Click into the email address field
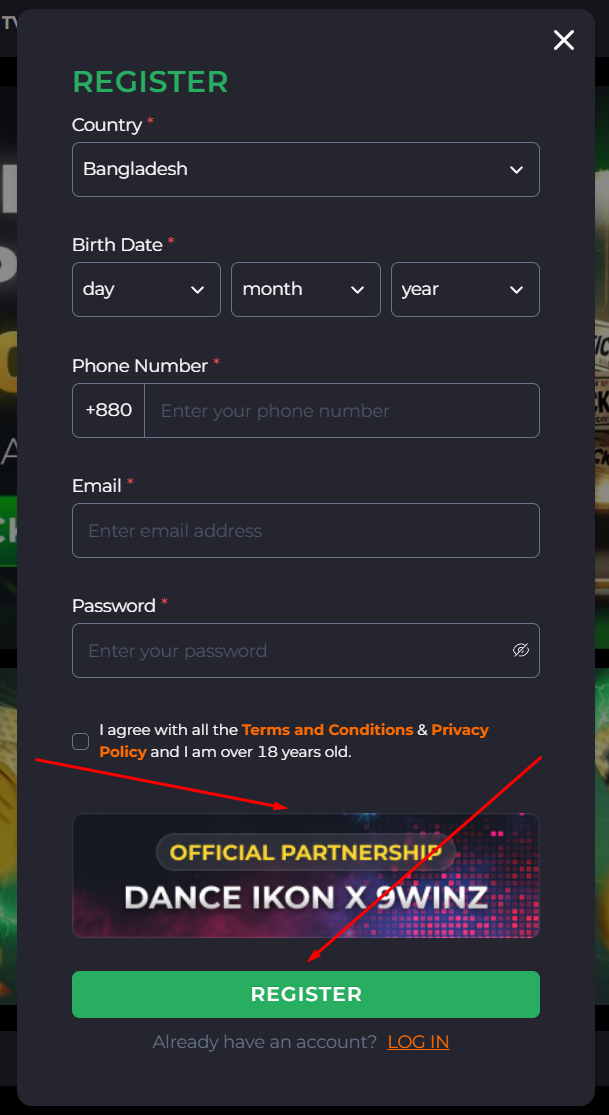Image resolution: width=609 pixels, height=1115 pixels. point(305,530)
